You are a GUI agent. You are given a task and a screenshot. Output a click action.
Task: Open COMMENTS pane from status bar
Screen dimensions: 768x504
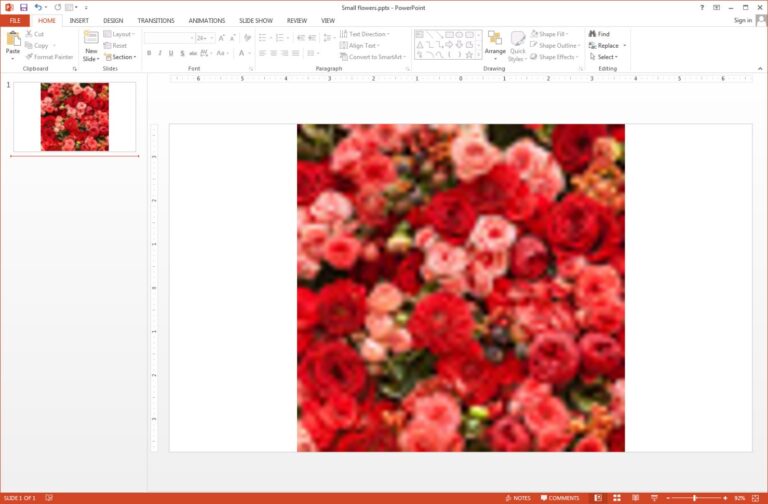[559, 498]
